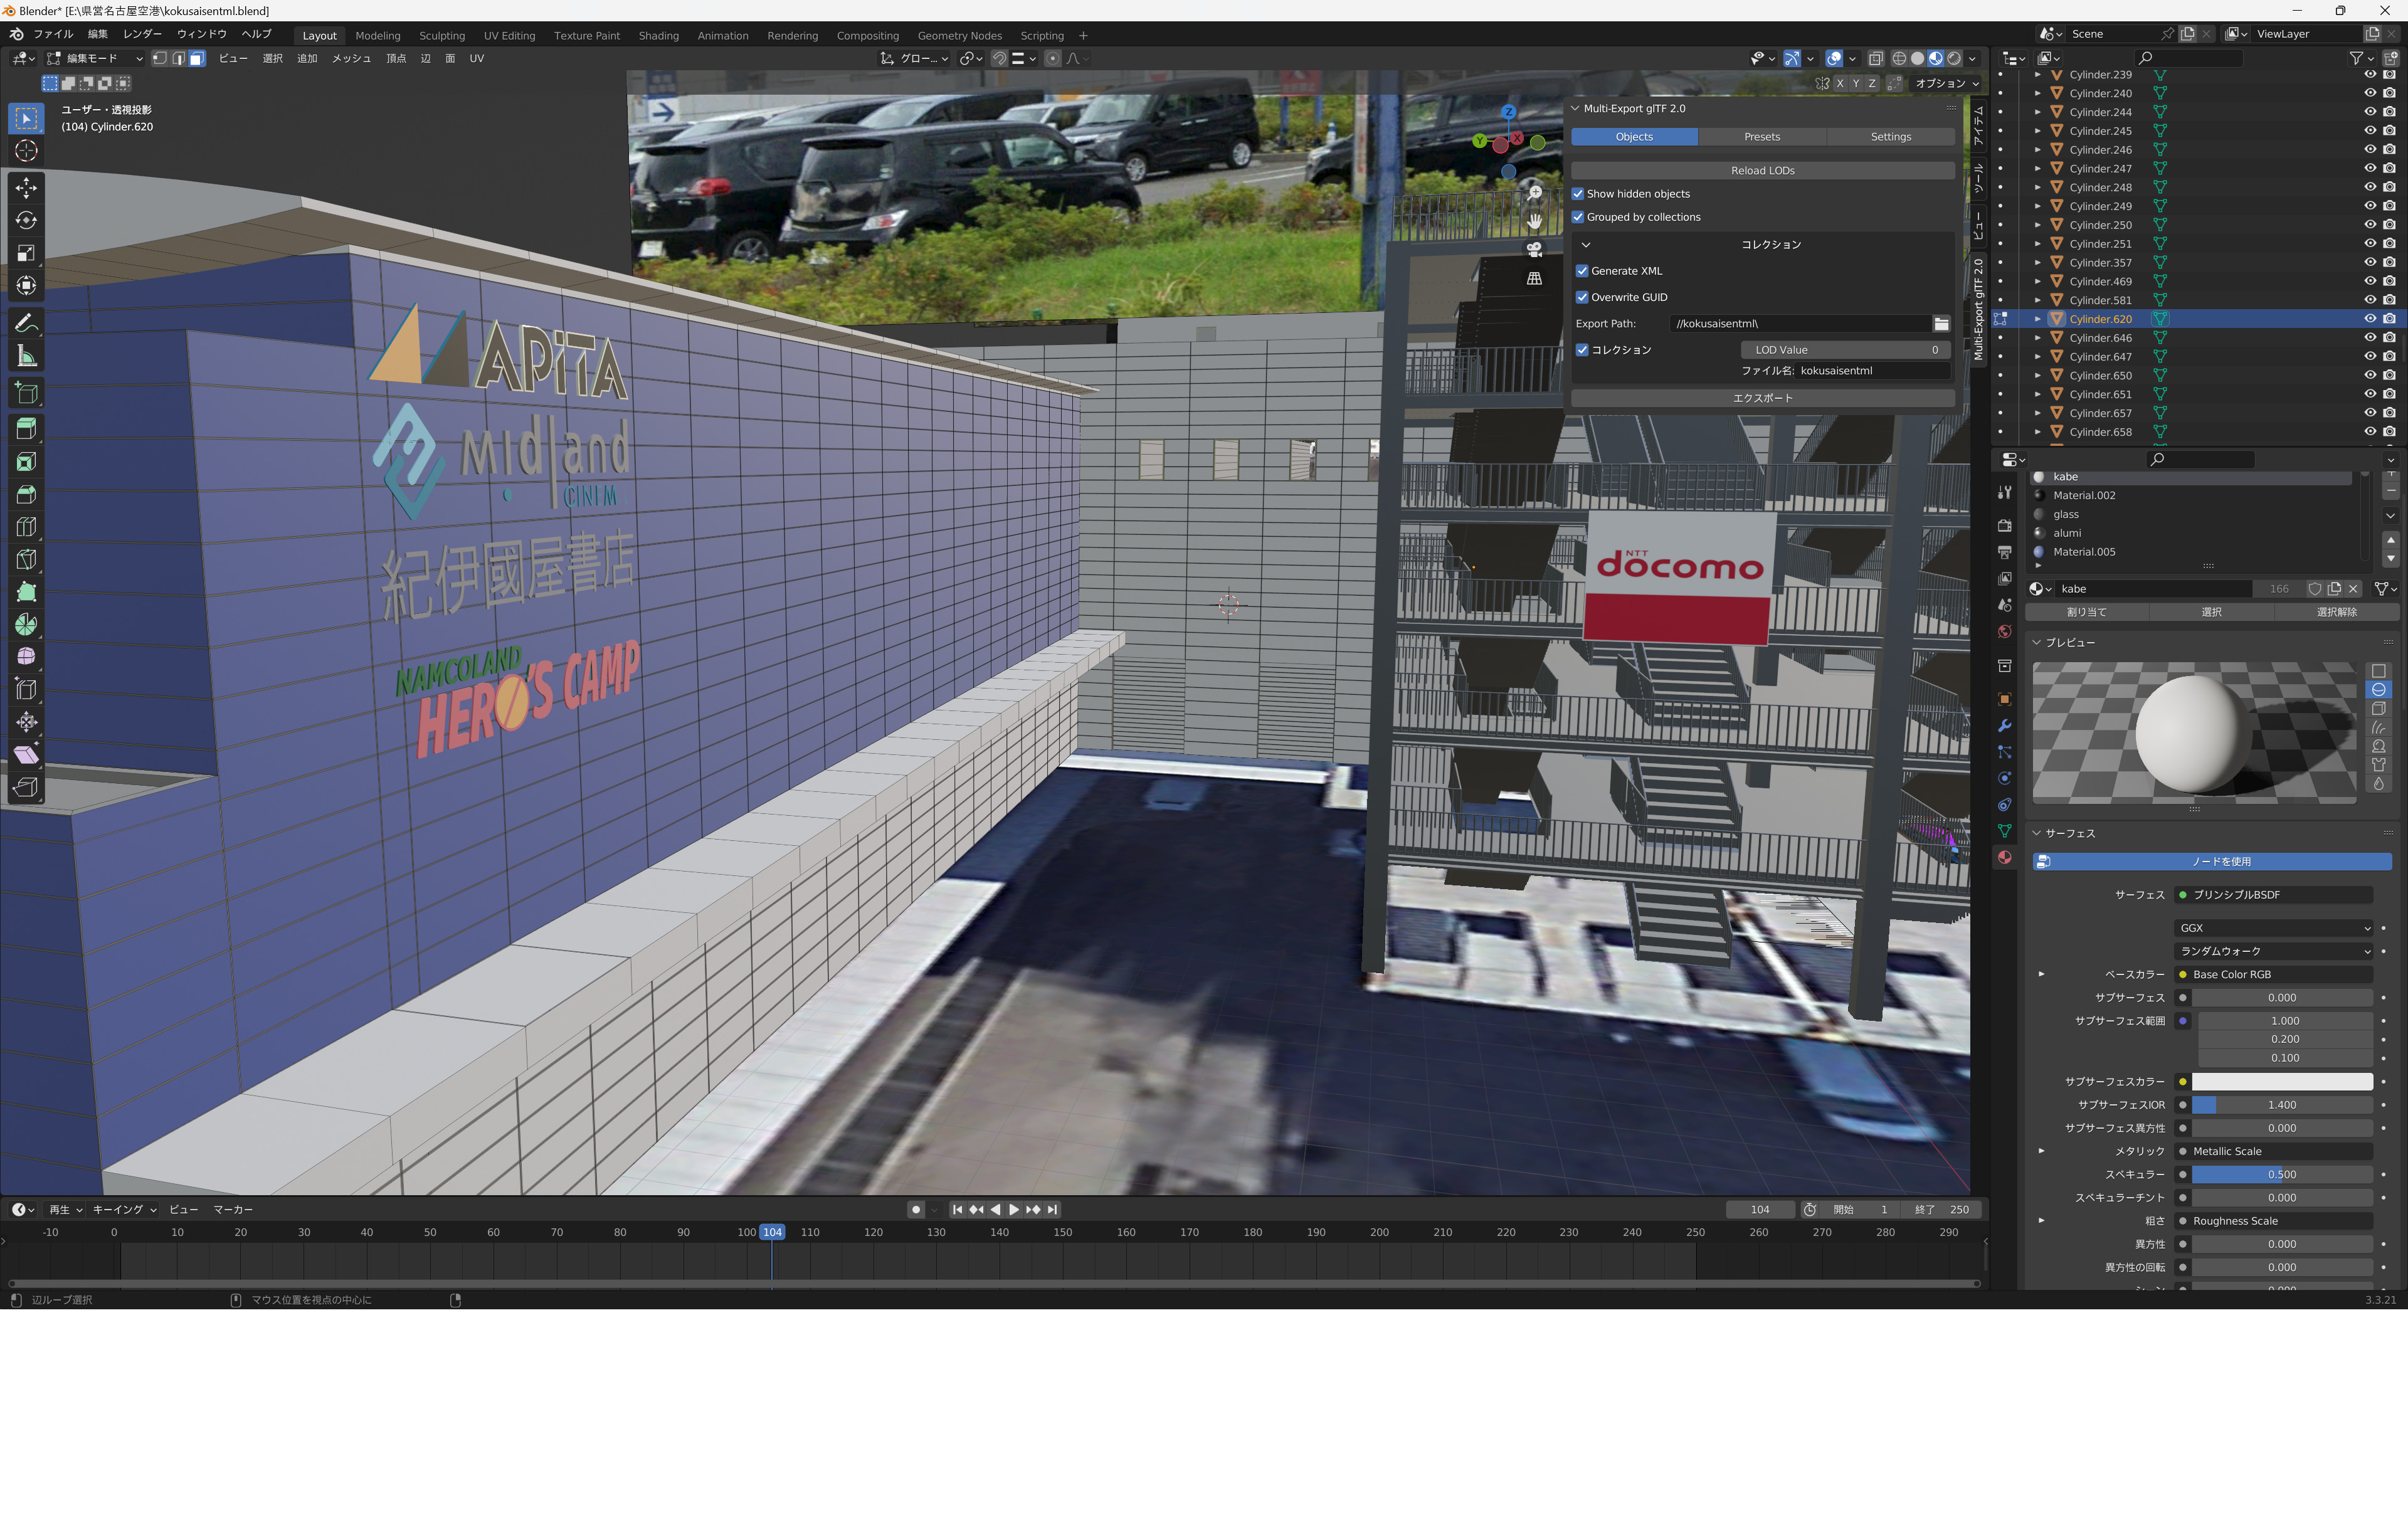Select the Bevel tool
The image size is (2408, 1520).
(x=27, y=494)
